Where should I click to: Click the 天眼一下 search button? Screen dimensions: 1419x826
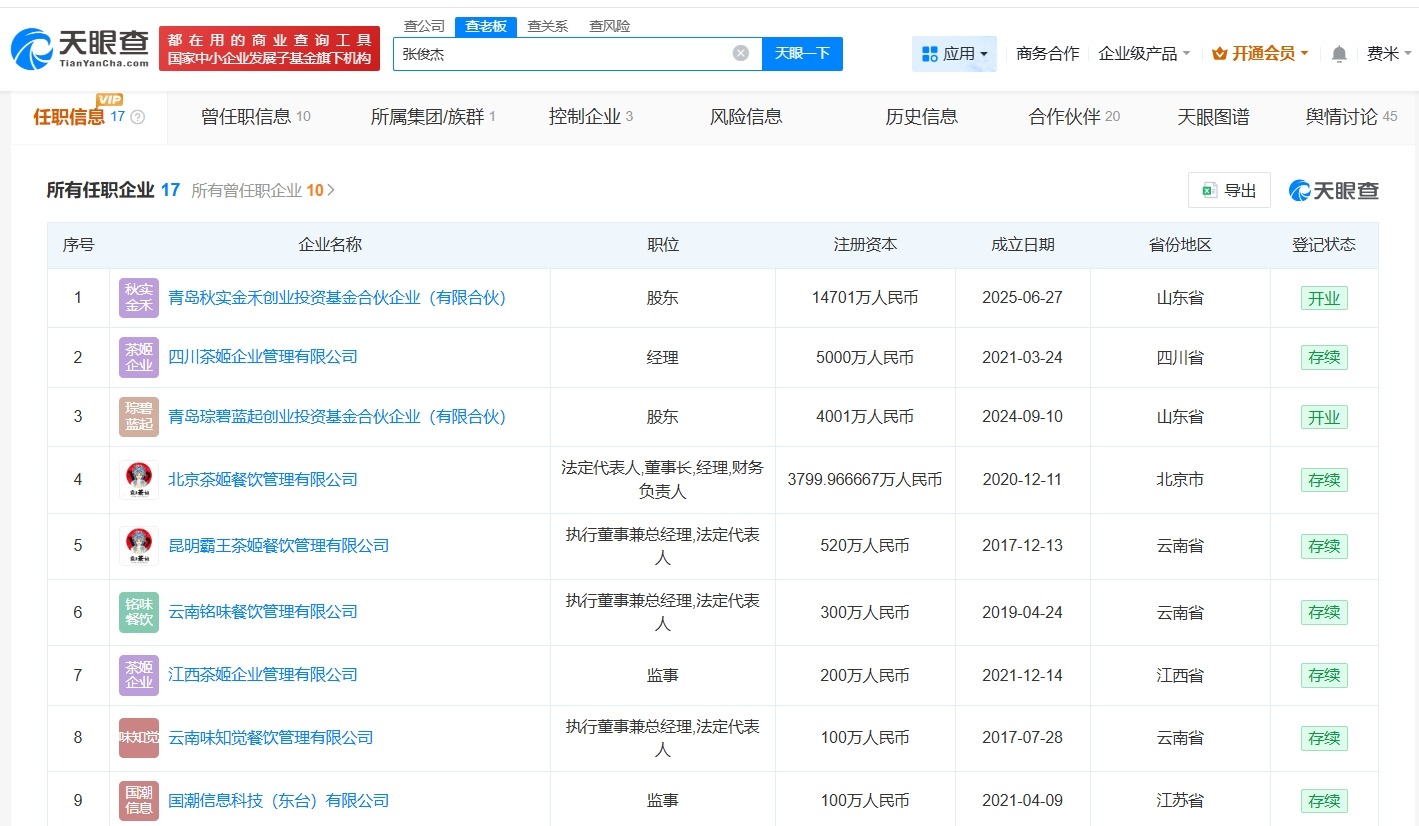point(802,53)
